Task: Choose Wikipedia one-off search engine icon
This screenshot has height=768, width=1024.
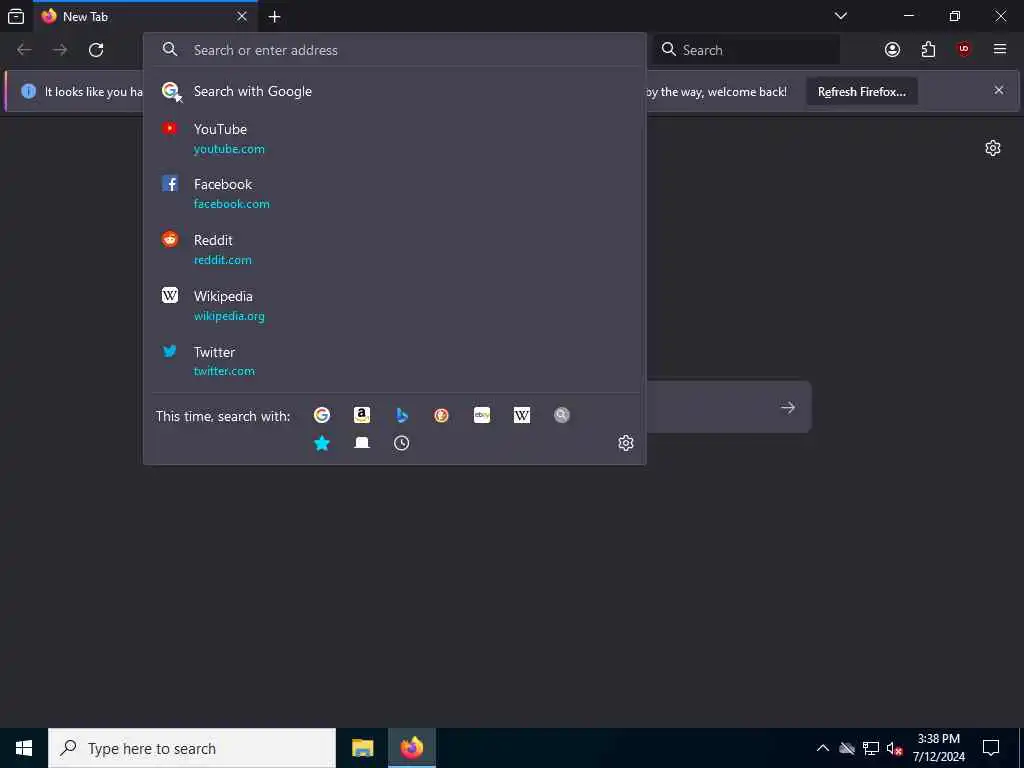Action: [x=522, y=415]
